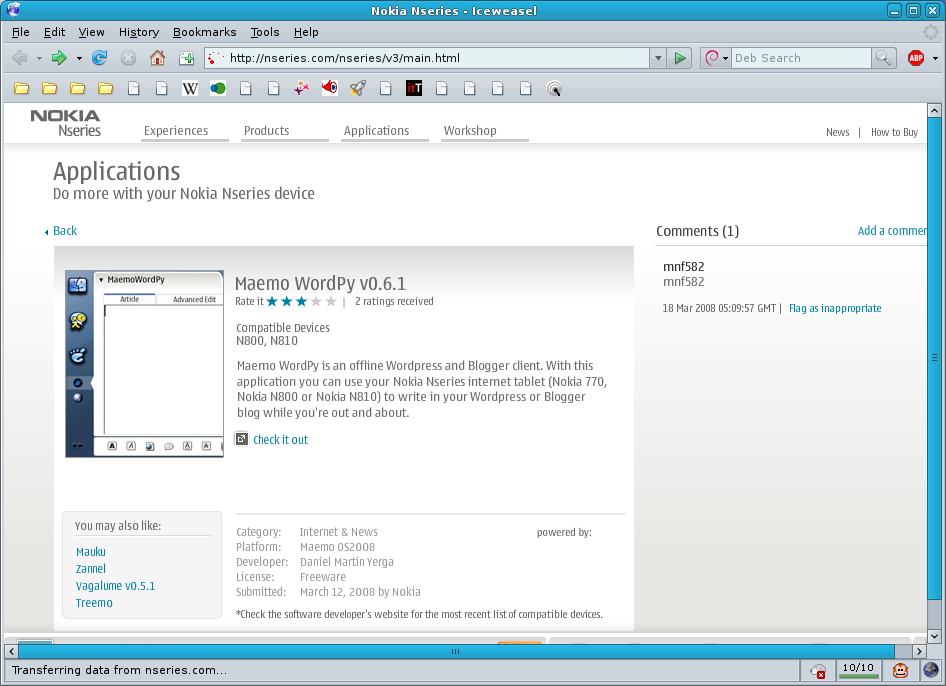
Task: Open the Tools menu
Action: tap(265, 32)
